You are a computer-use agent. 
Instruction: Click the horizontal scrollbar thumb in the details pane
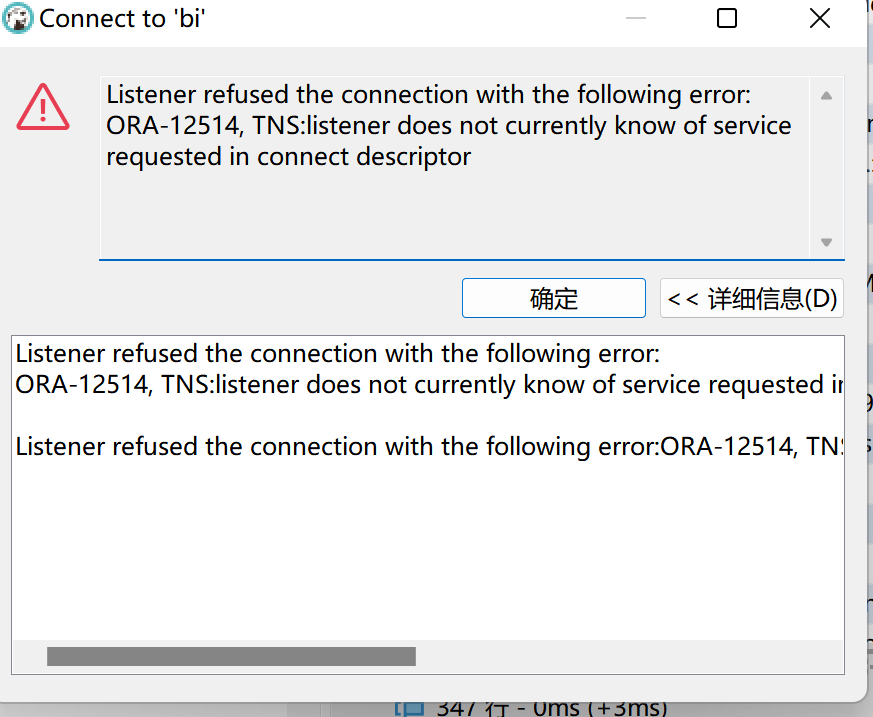pyautogui.click(x=231, y=656)
